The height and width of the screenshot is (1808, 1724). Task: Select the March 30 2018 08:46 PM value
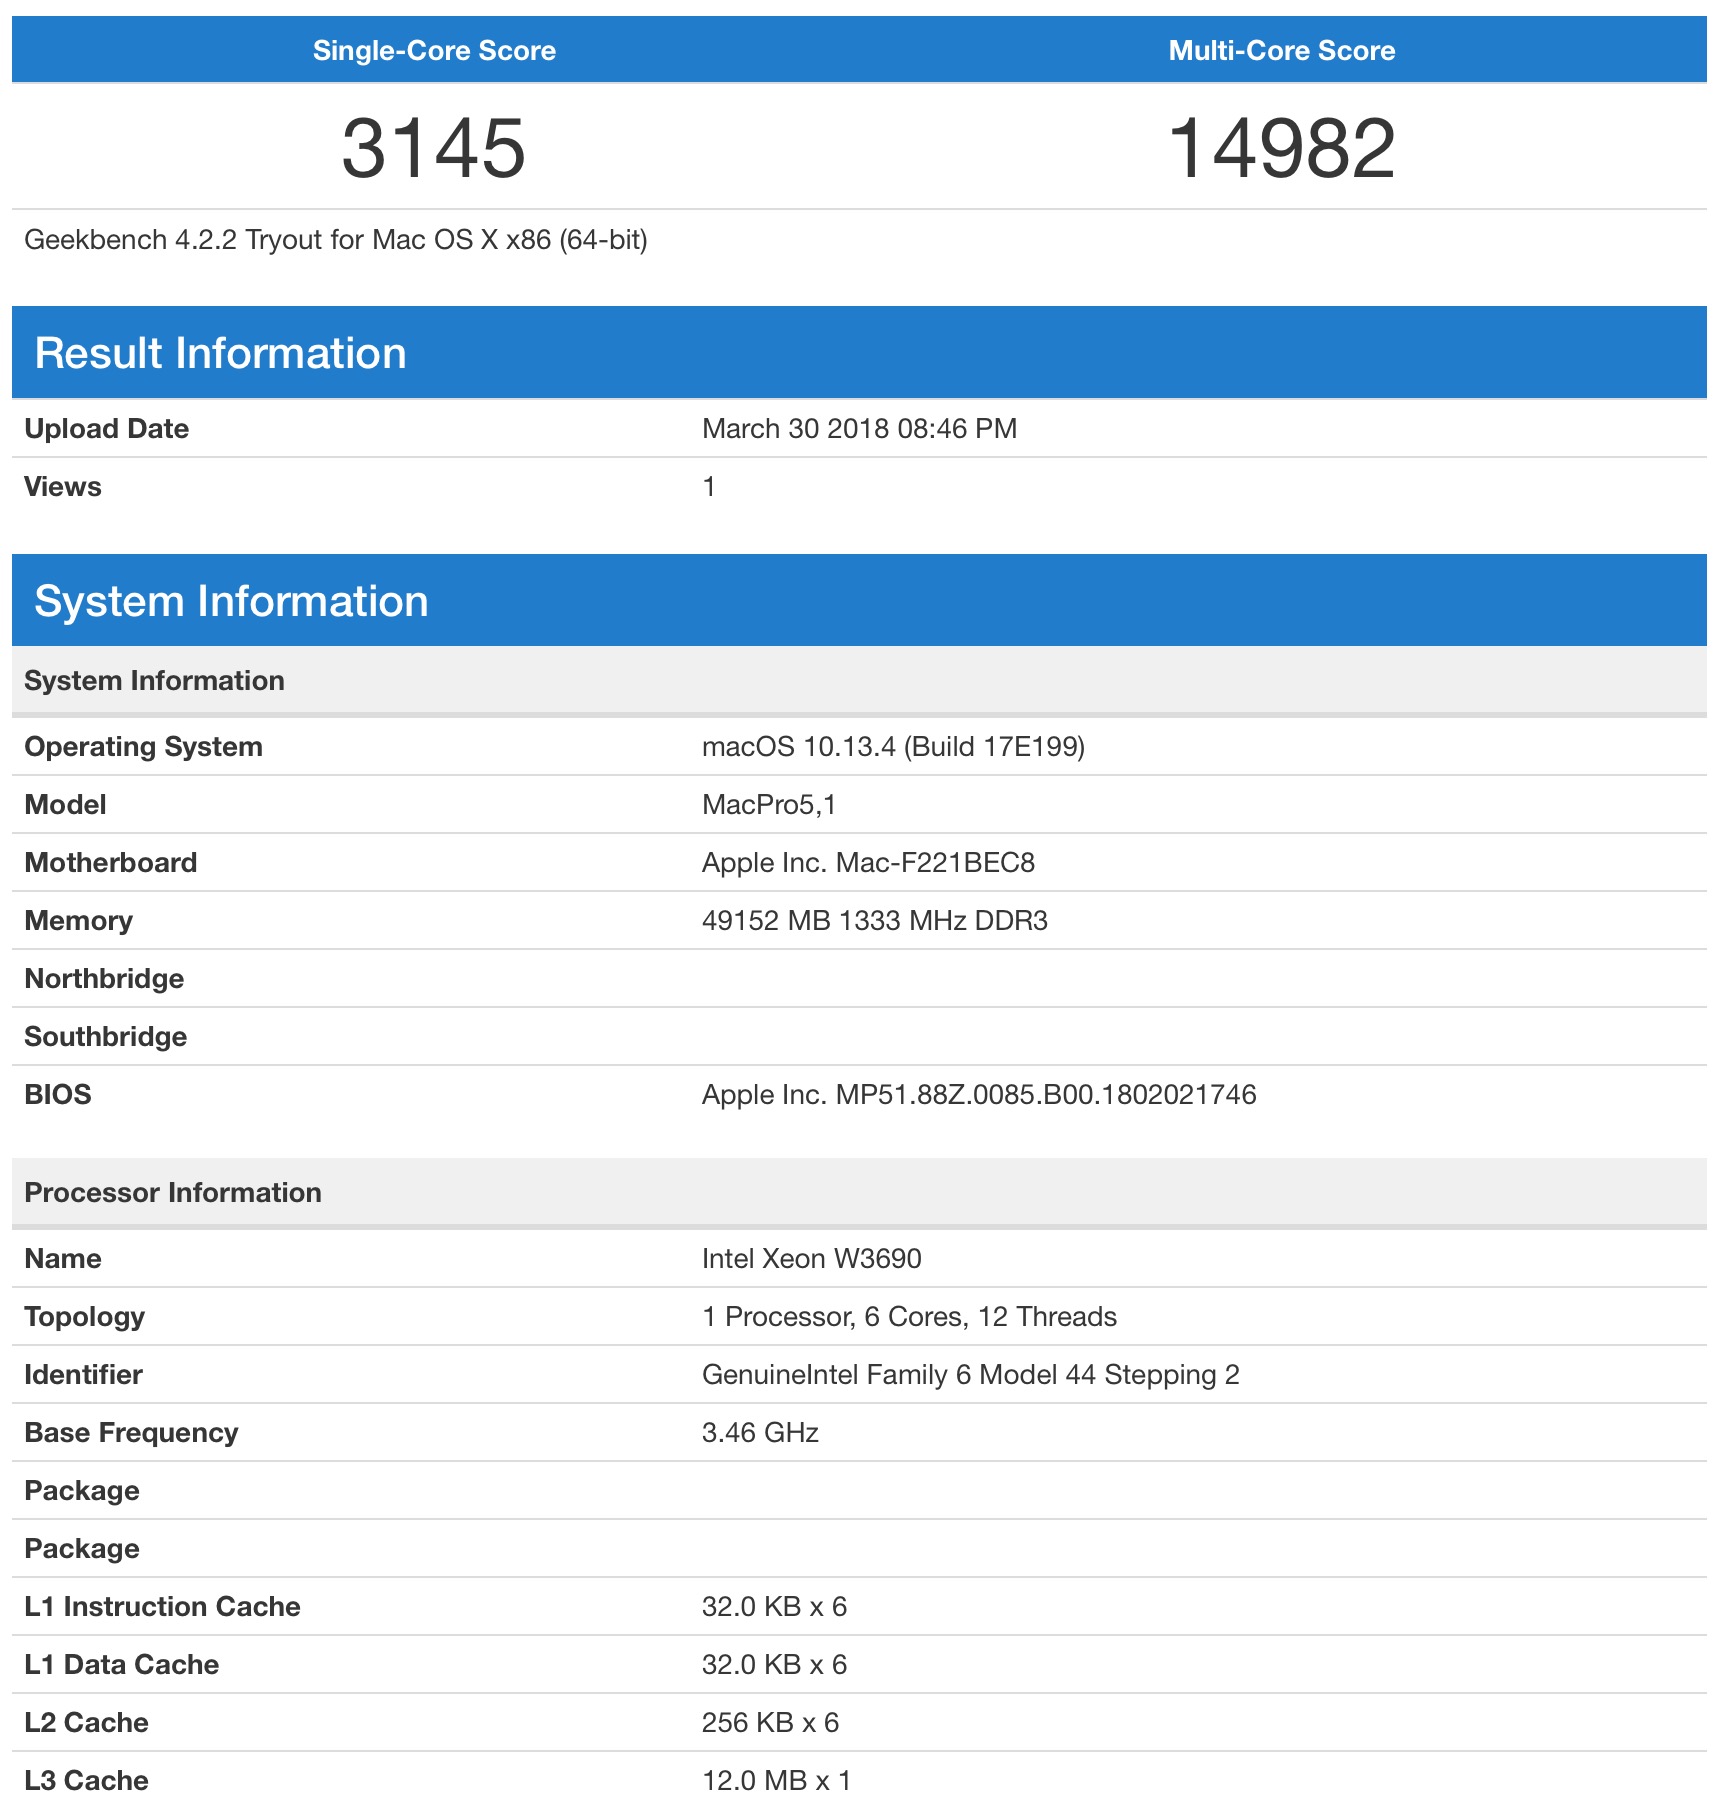[859, 429]
